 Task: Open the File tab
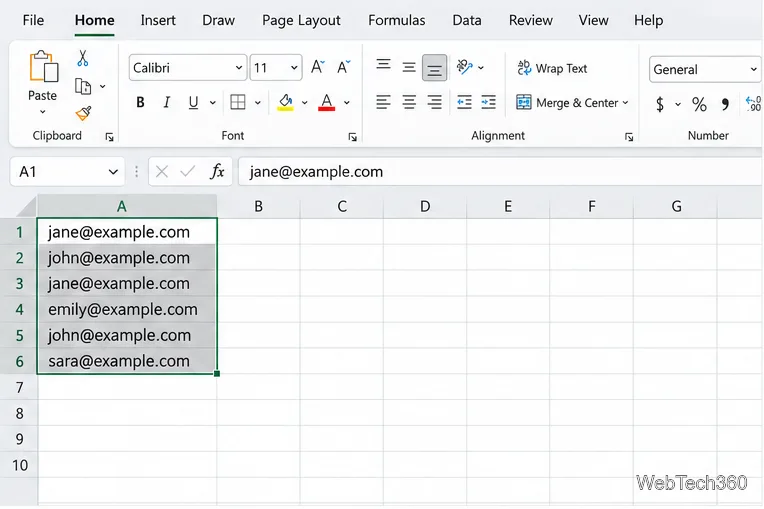[33, 20]
